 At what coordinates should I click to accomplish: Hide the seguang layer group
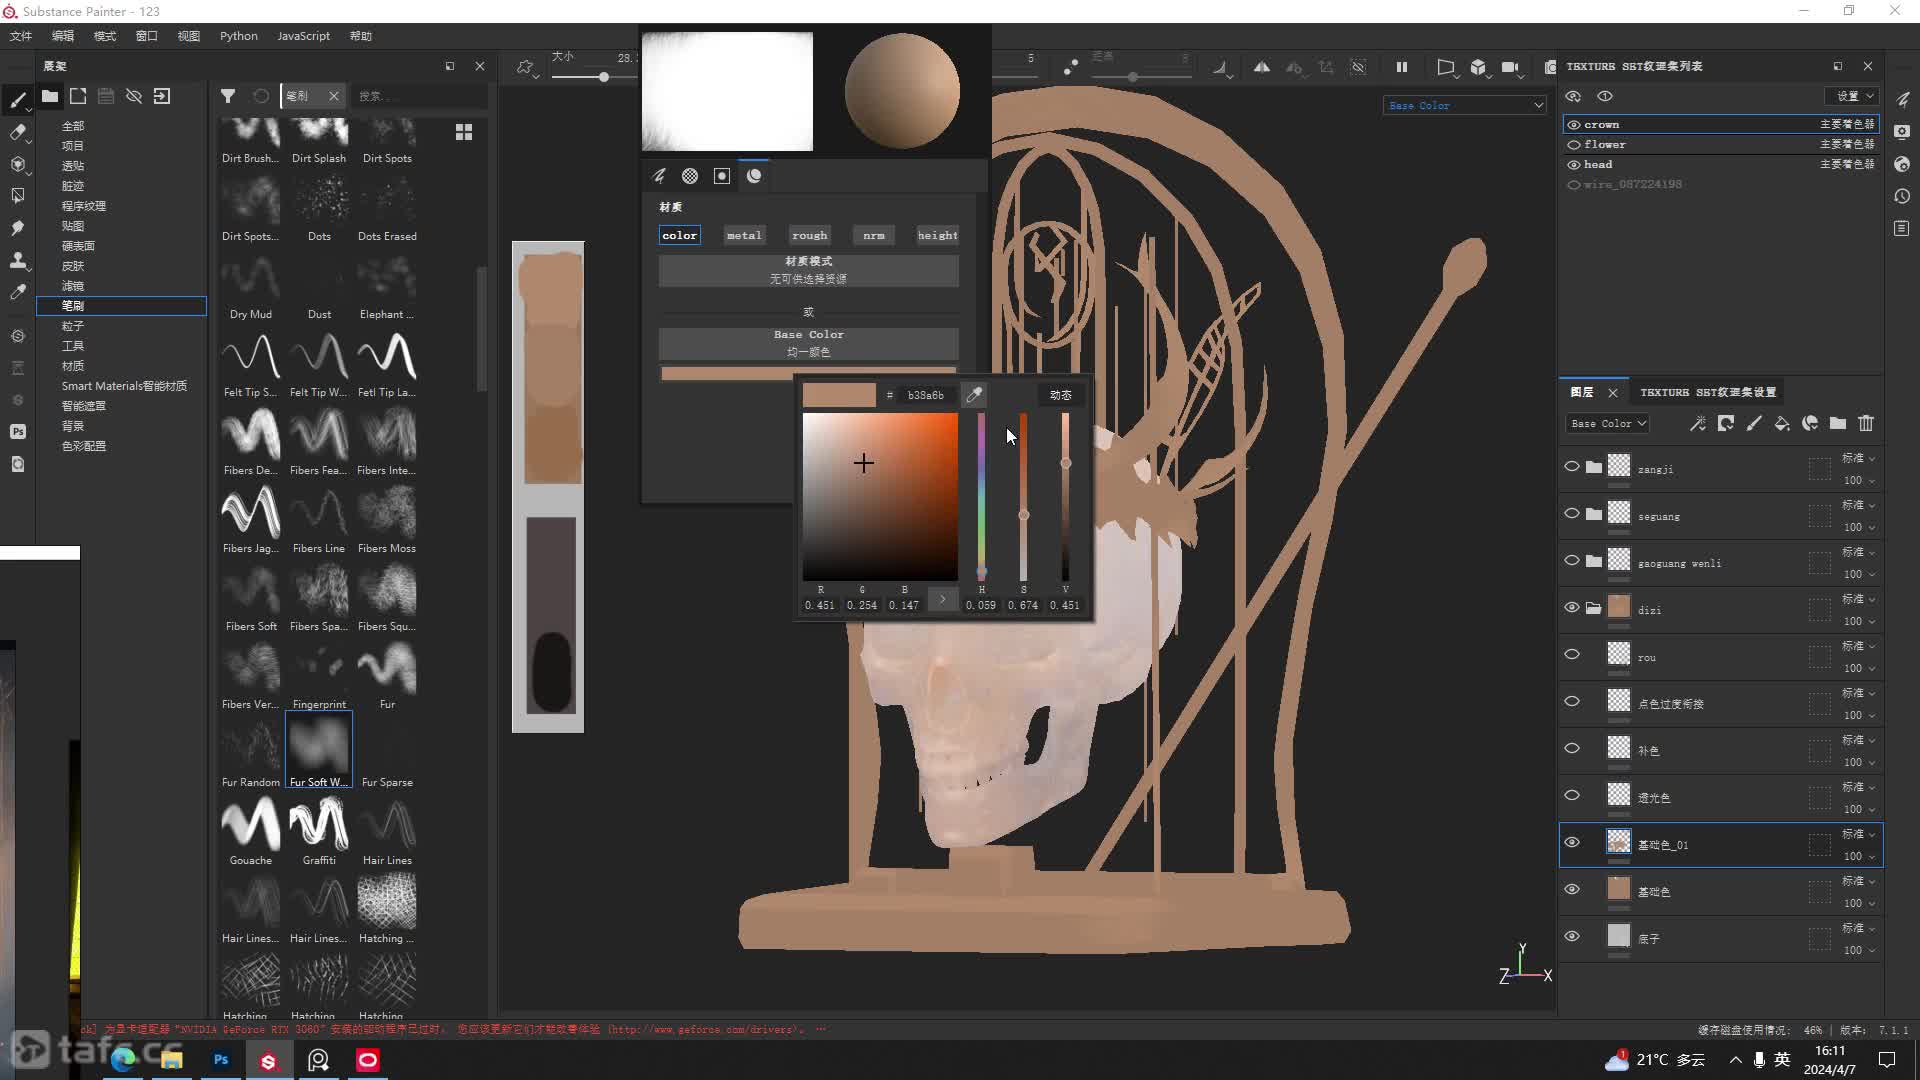tap(1572, 514)
